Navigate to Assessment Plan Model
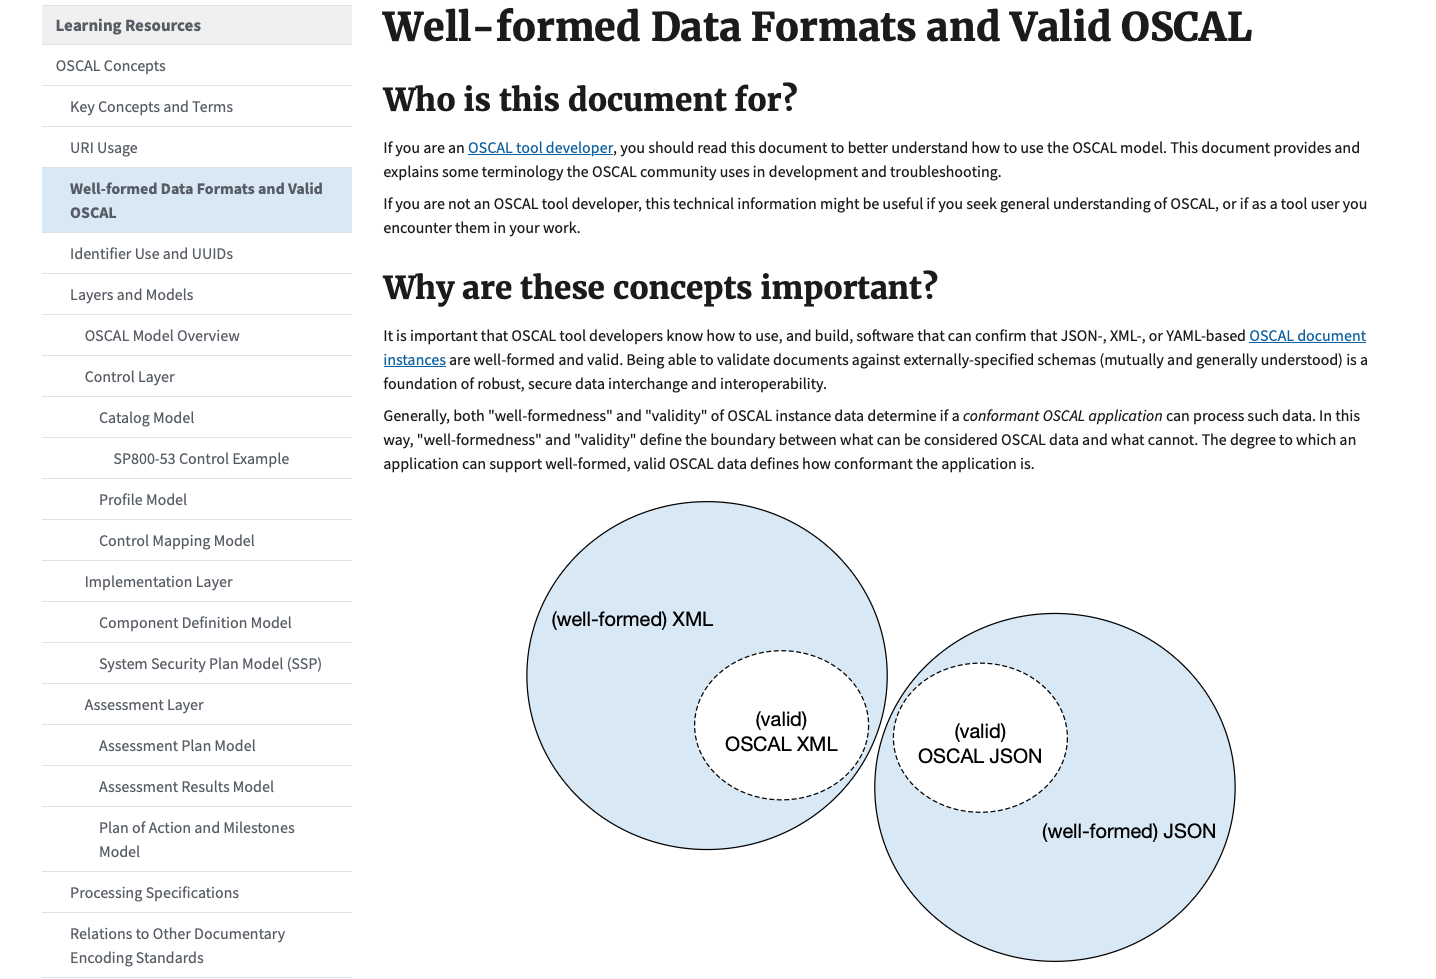The image size is (1436, 979). tap(177, 746)
